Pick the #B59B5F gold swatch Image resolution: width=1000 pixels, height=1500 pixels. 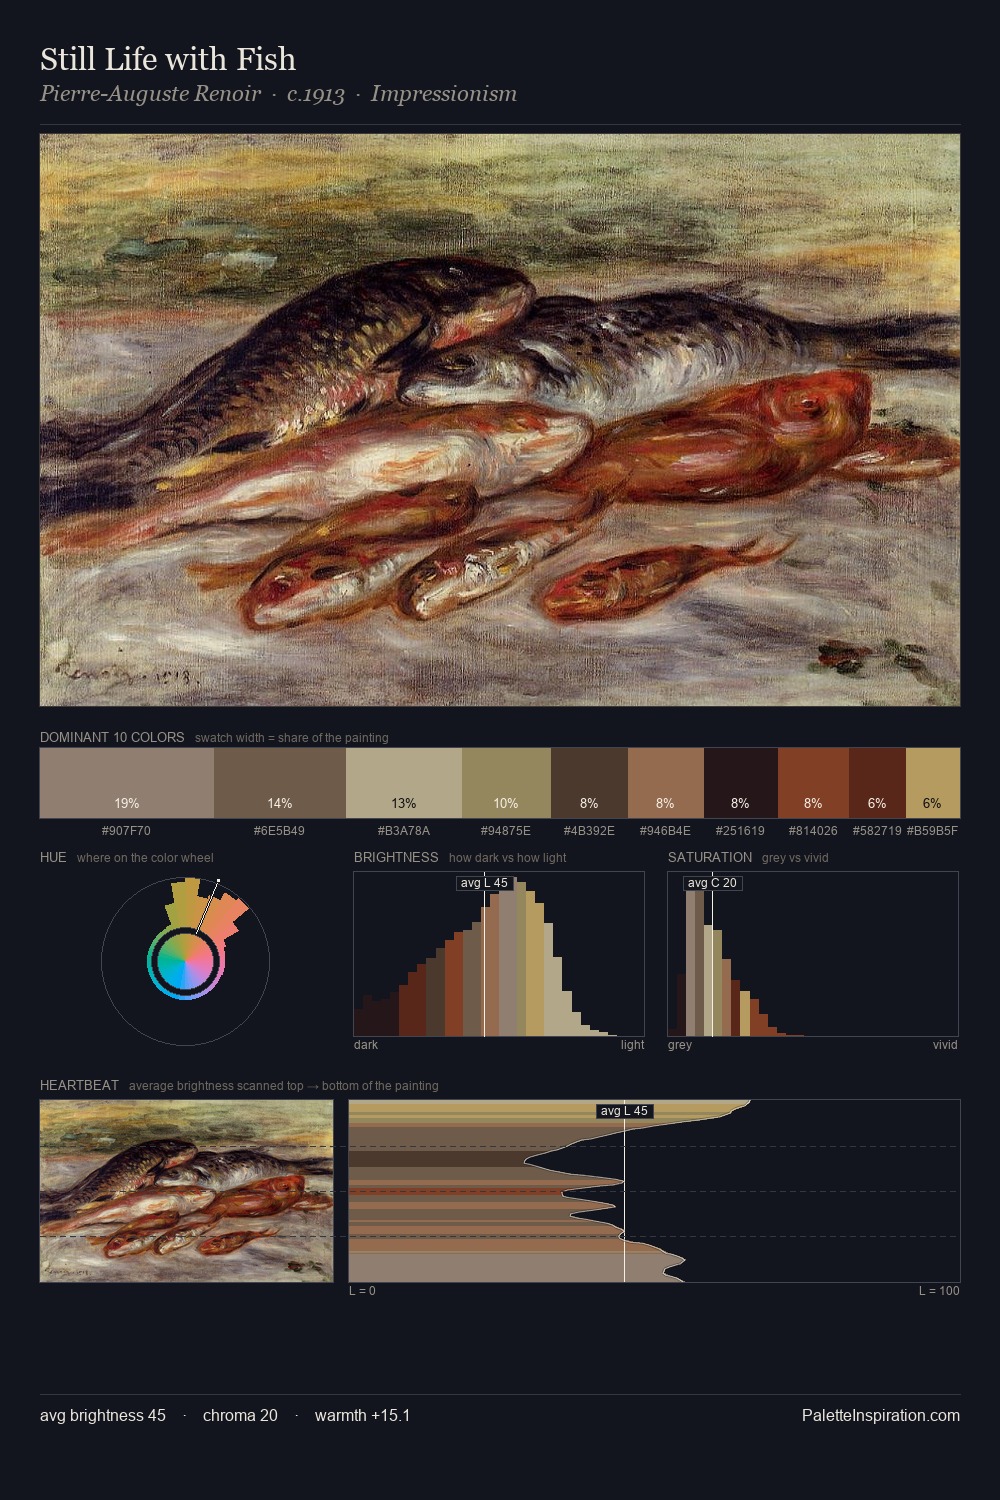point(933,783)
